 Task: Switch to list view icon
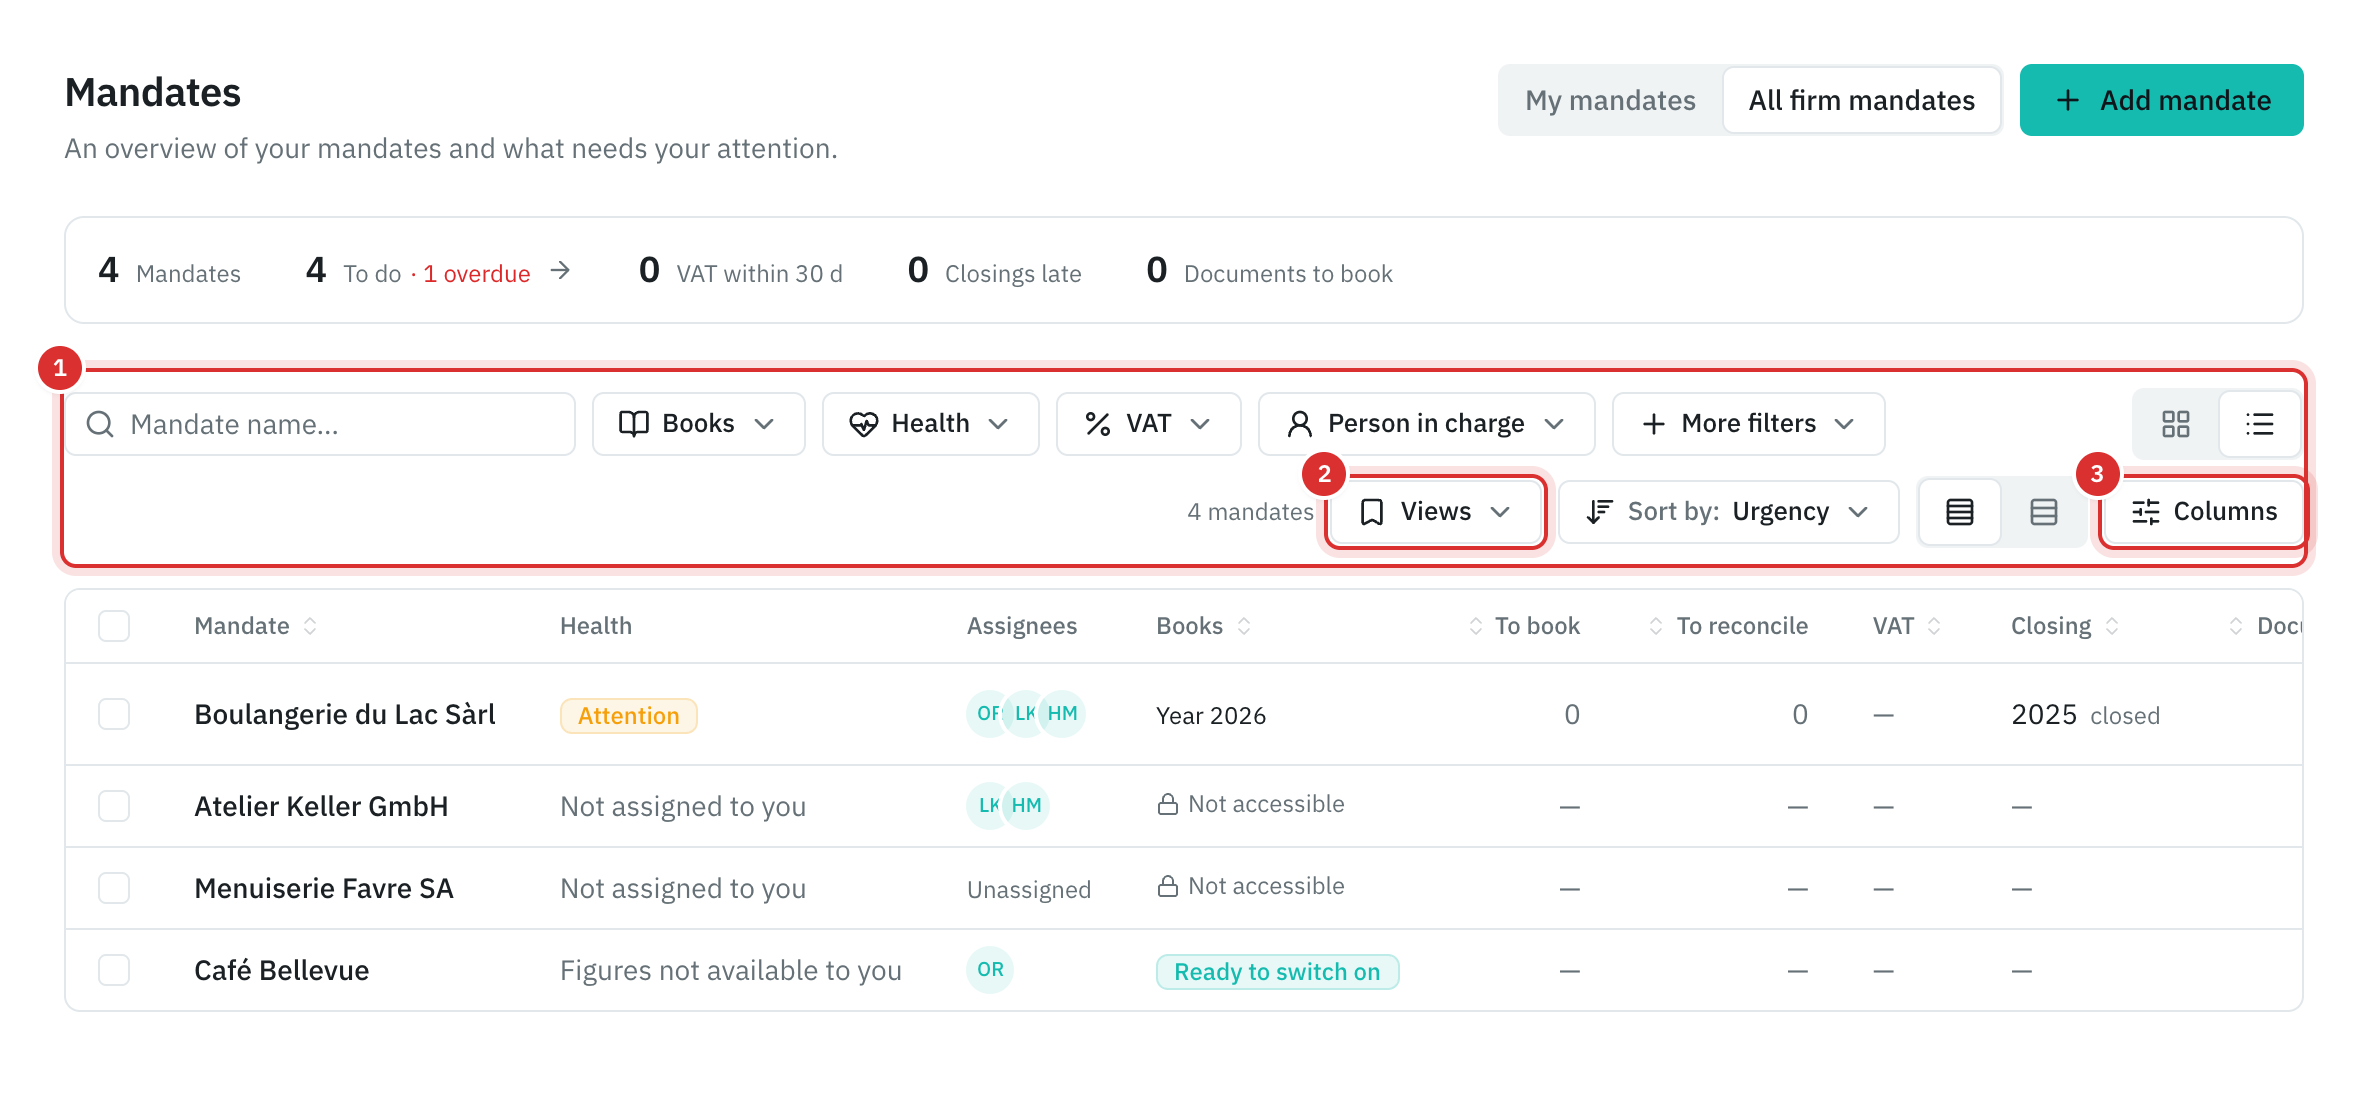click(x=2259, y=424)
